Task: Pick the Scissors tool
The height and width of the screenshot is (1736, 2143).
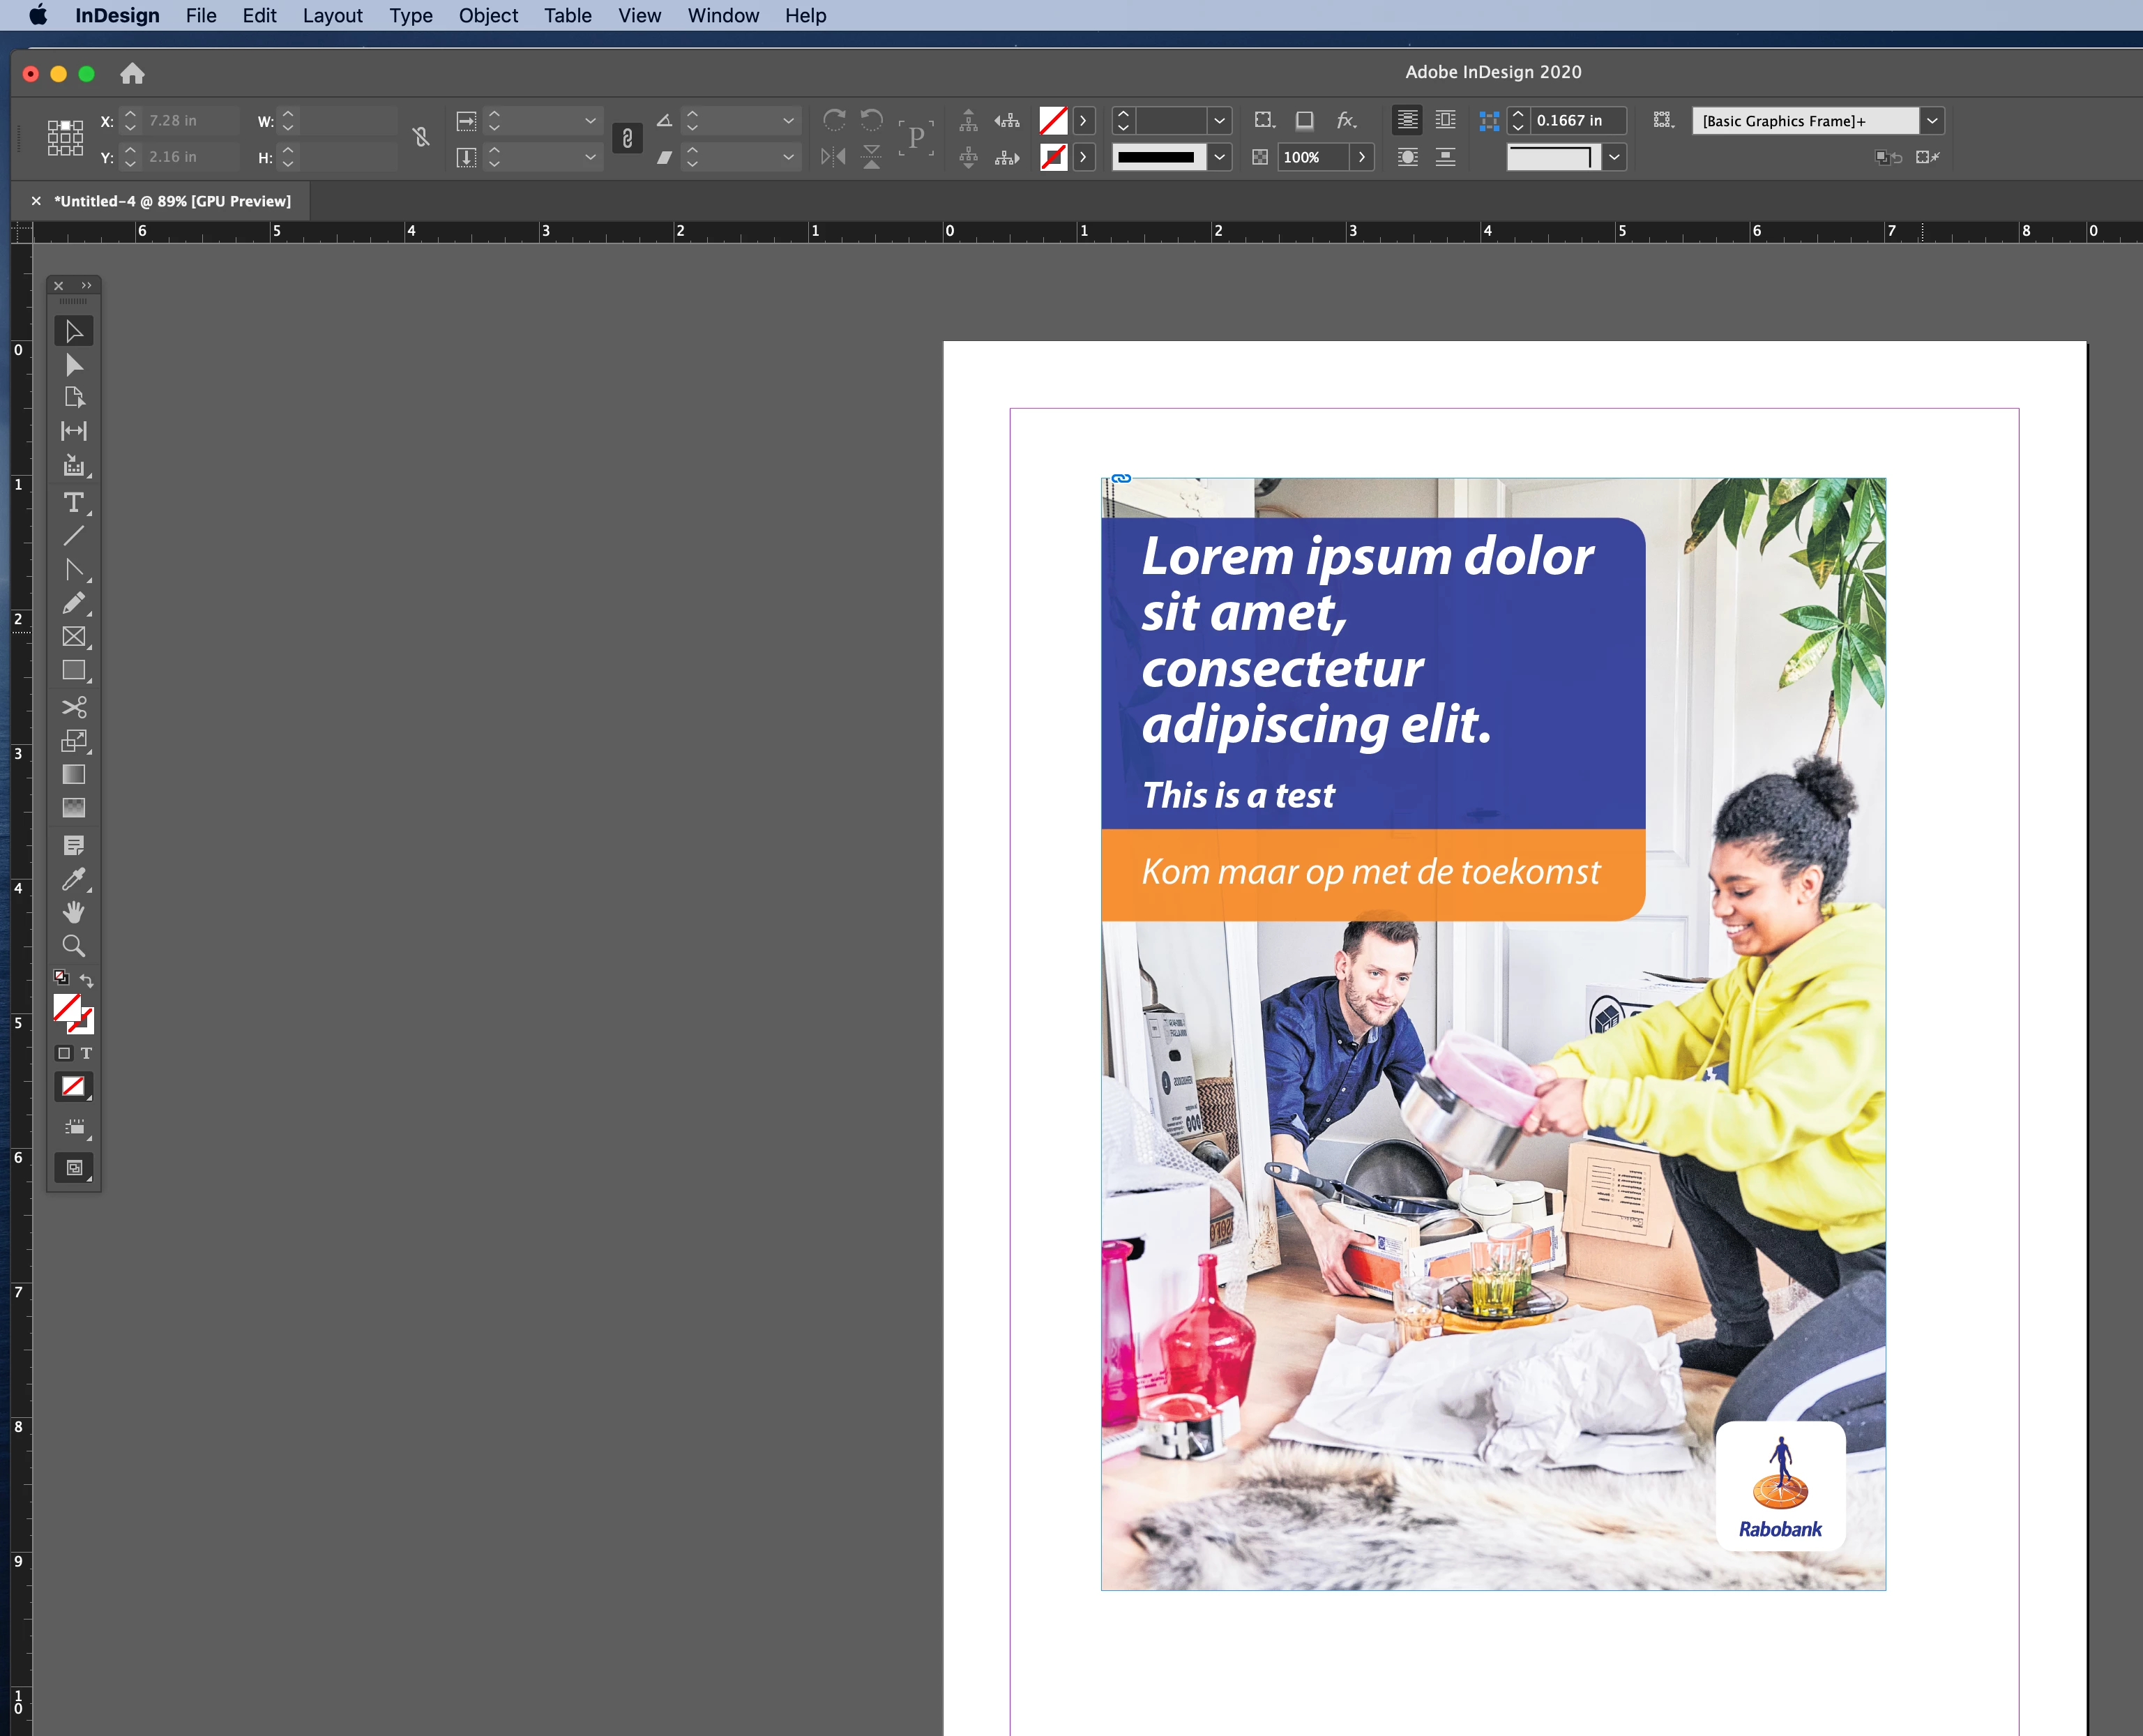Action: [x=73, y=707]
